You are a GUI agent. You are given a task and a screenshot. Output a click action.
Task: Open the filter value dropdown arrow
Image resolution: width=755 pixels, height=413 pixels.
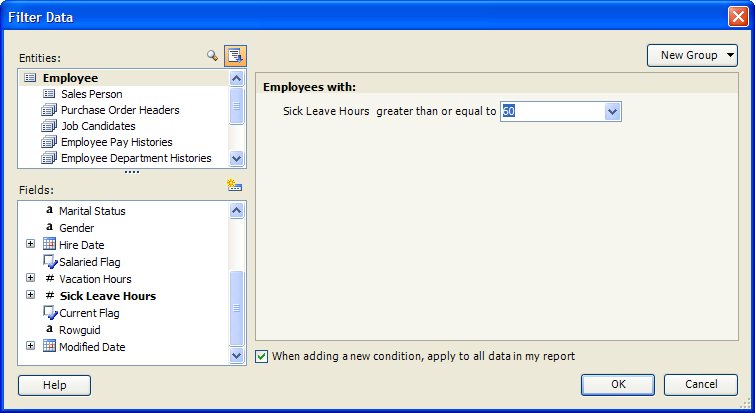click(612, 112)
